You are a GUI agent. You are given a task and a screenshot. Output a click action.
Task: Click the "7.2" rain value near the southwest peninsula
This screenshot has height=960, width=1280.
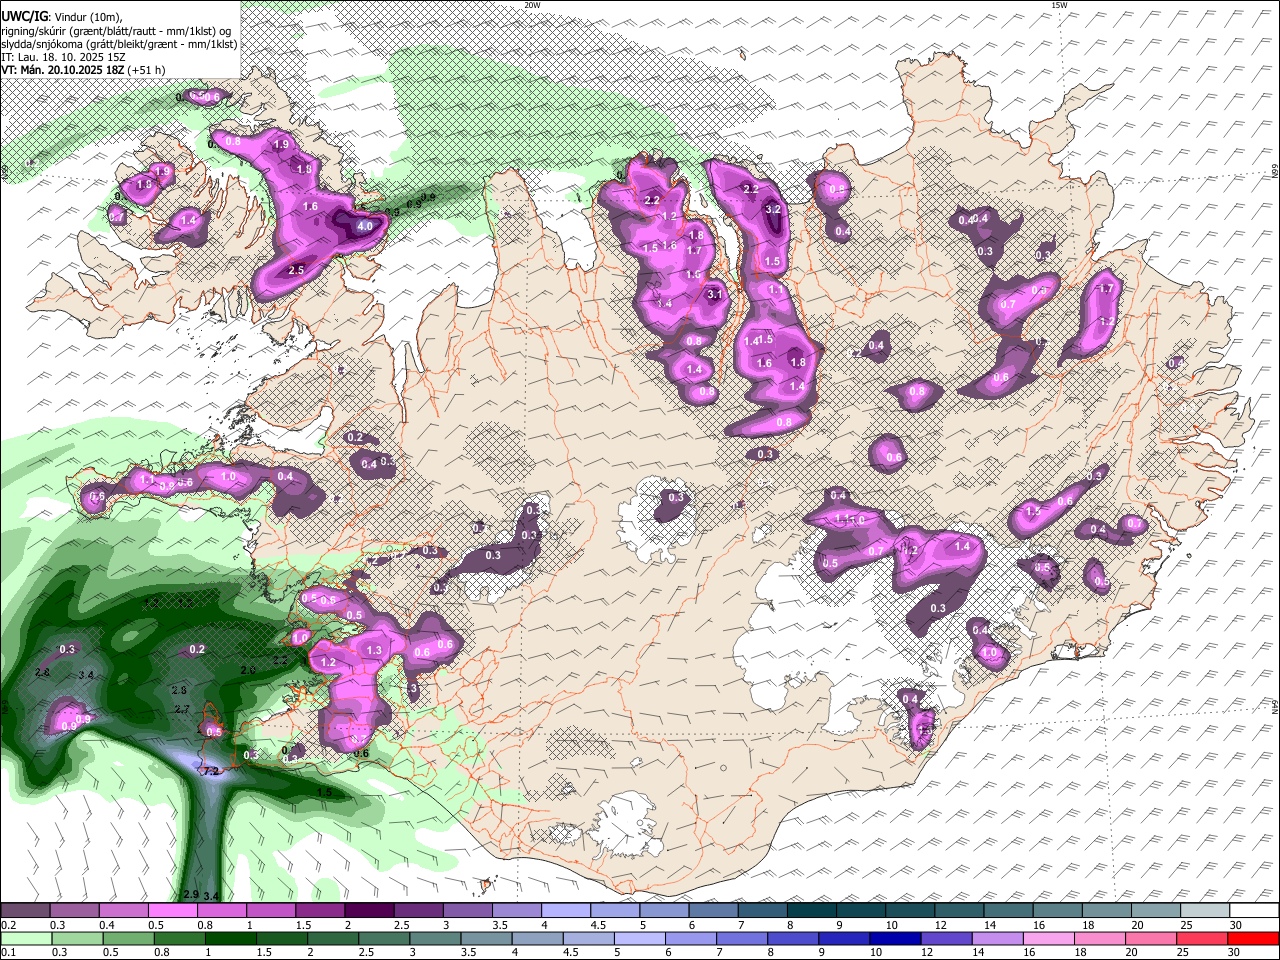tap(211, 771)
